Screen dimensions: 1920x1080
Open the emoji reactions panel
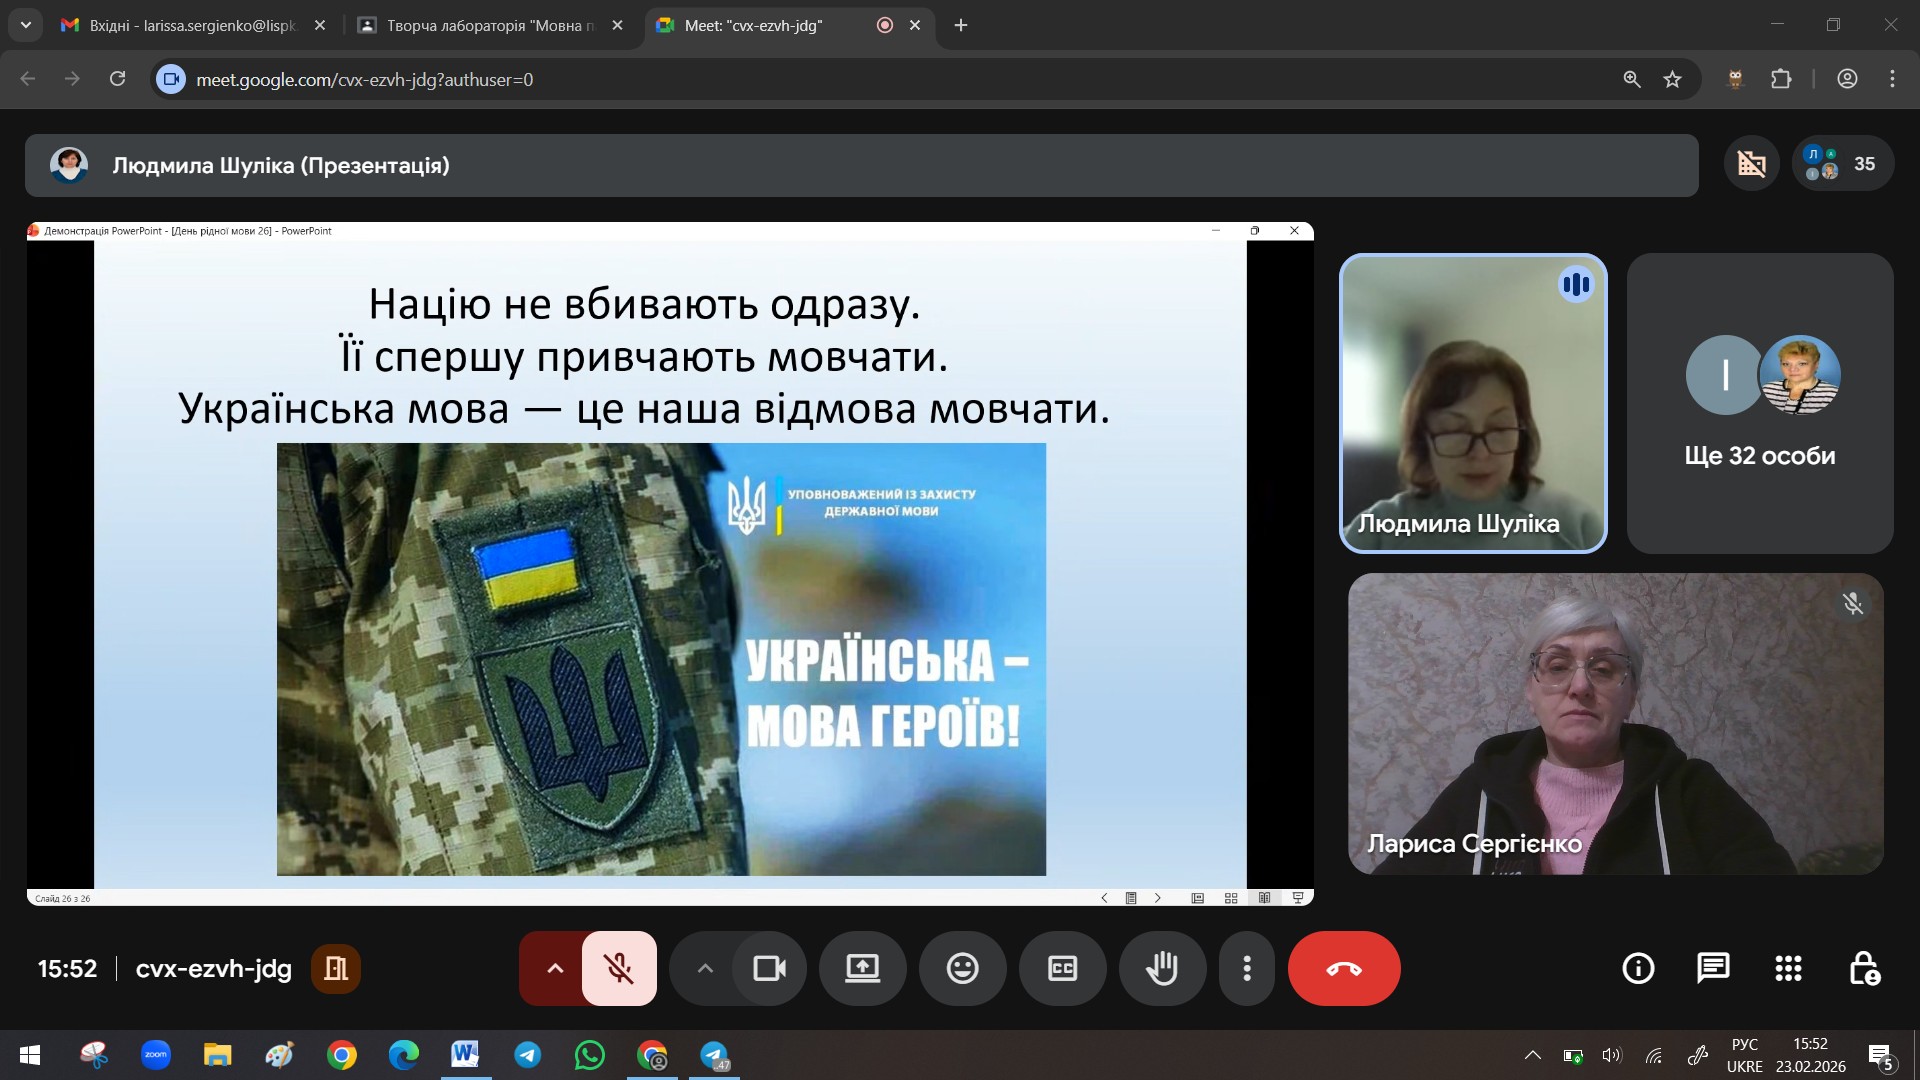click(962, 968)
